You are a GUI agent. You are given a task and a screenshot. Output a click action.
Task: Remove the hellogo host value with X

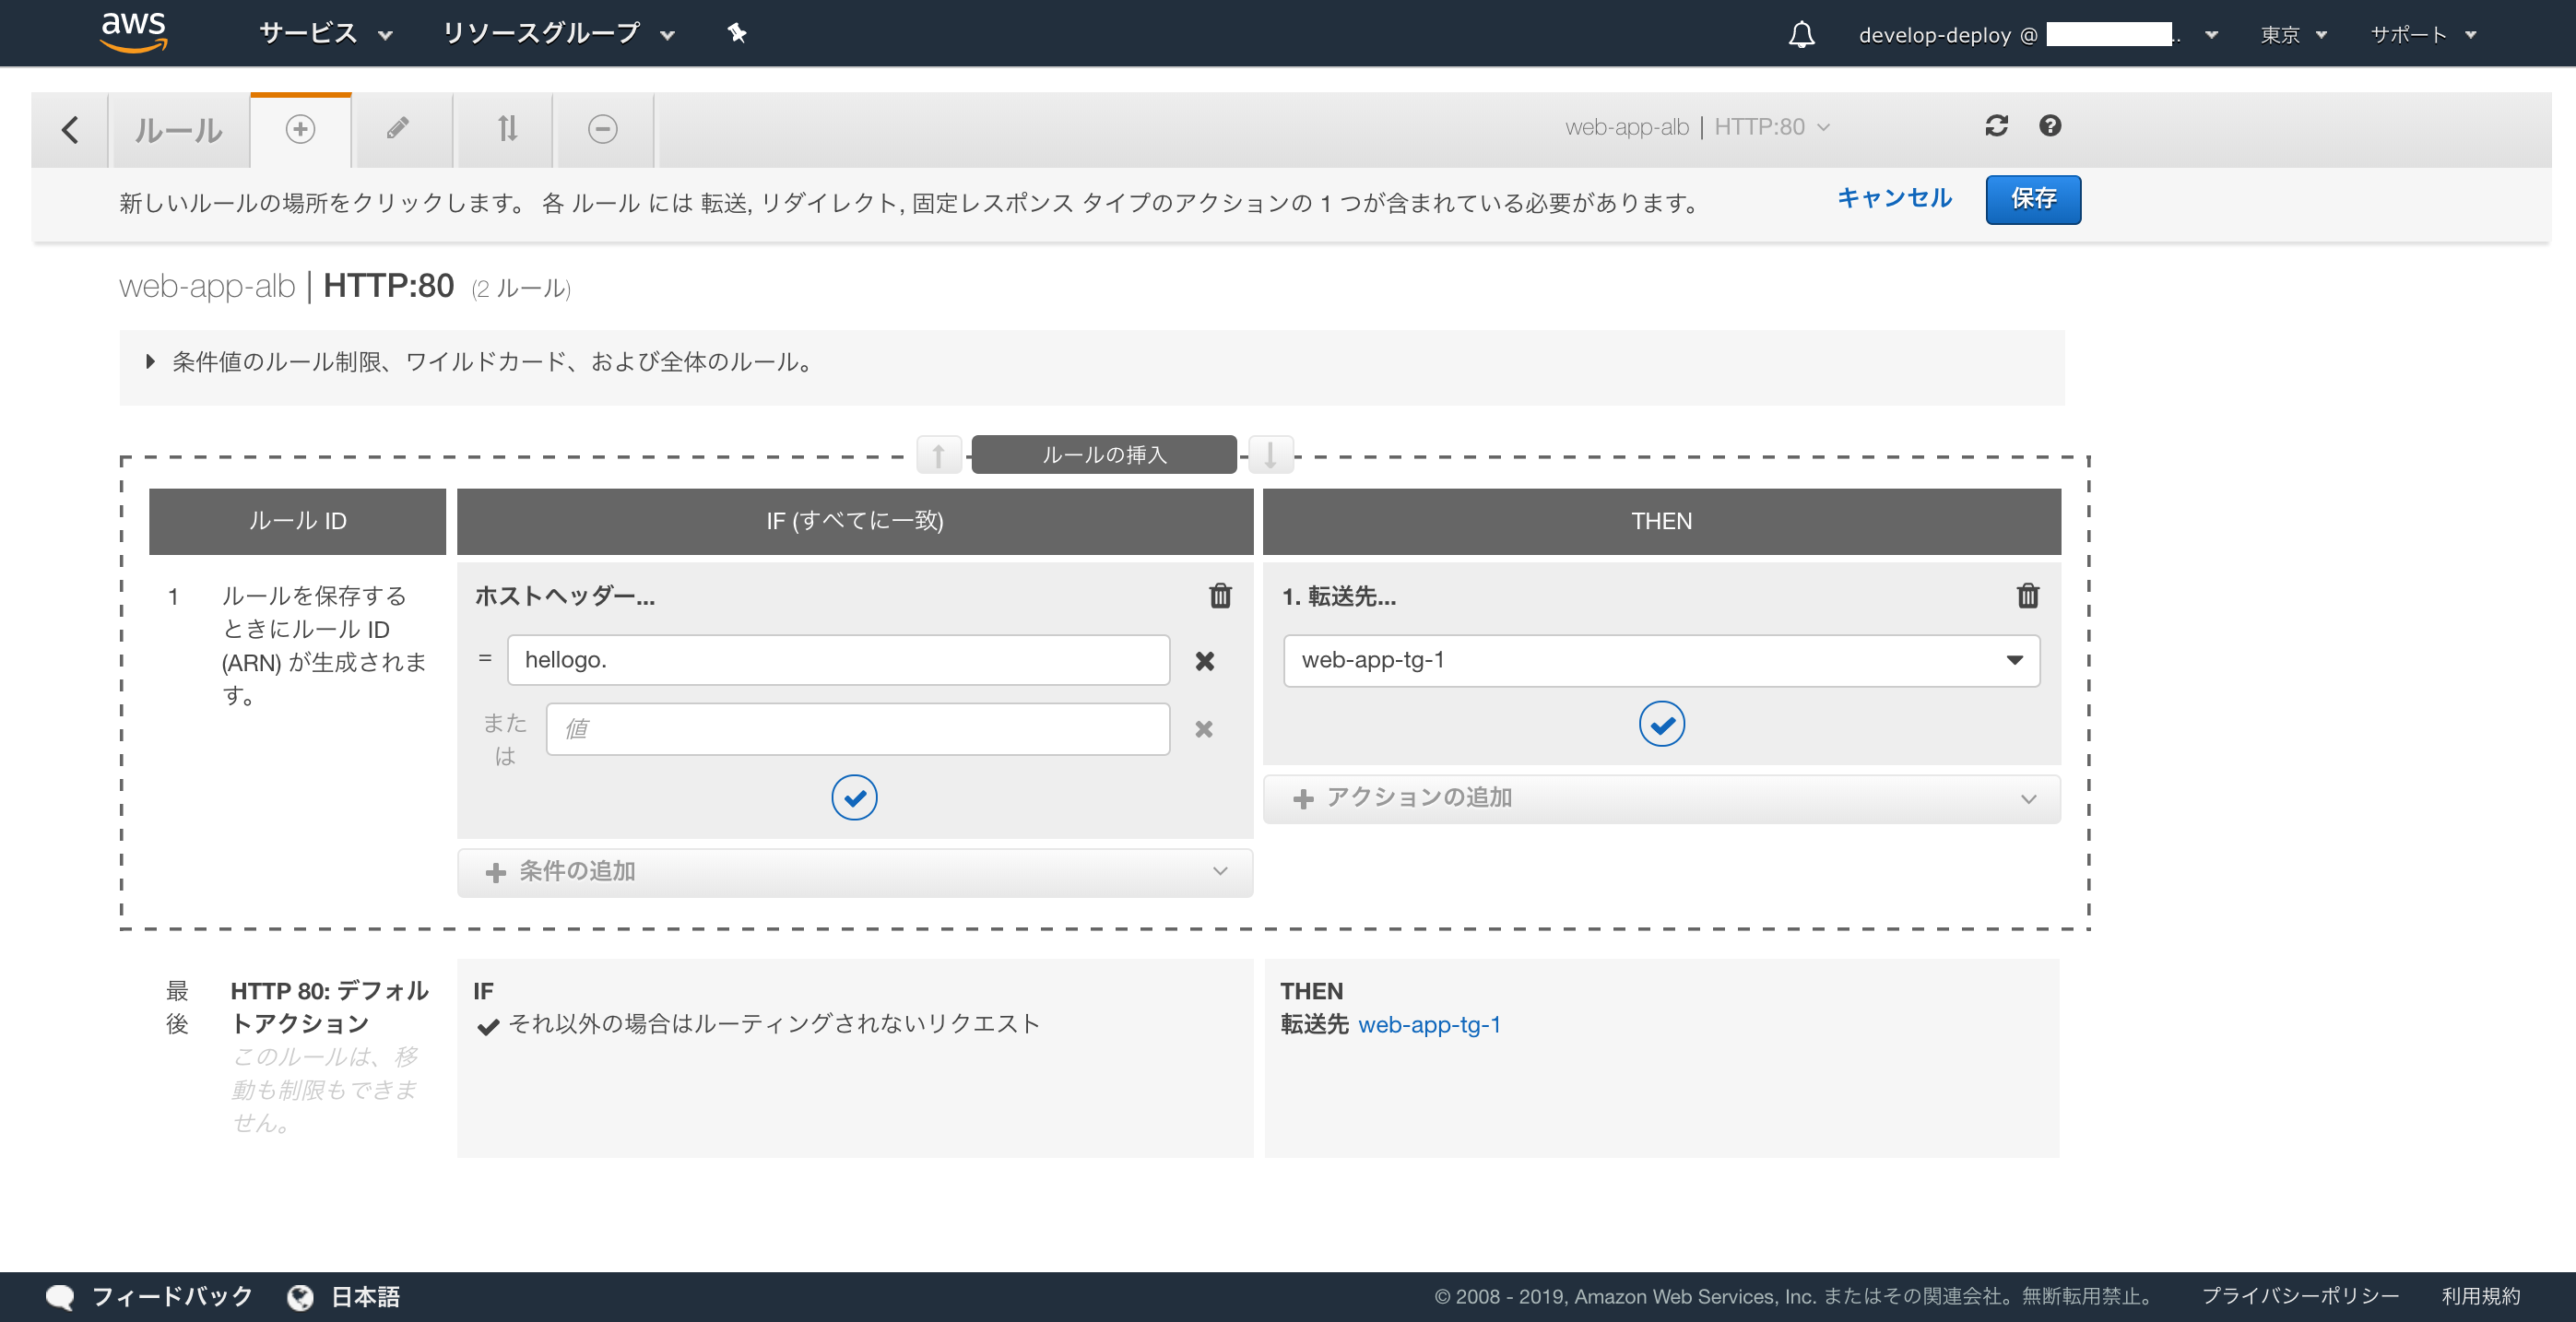click(x=1204, y=661)
